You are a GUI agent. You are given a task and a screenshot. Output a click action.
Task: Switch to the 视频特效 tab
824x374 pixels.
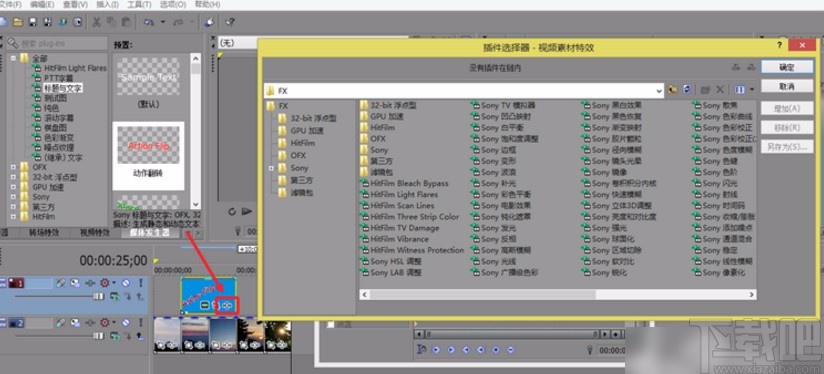click(95, 233)
